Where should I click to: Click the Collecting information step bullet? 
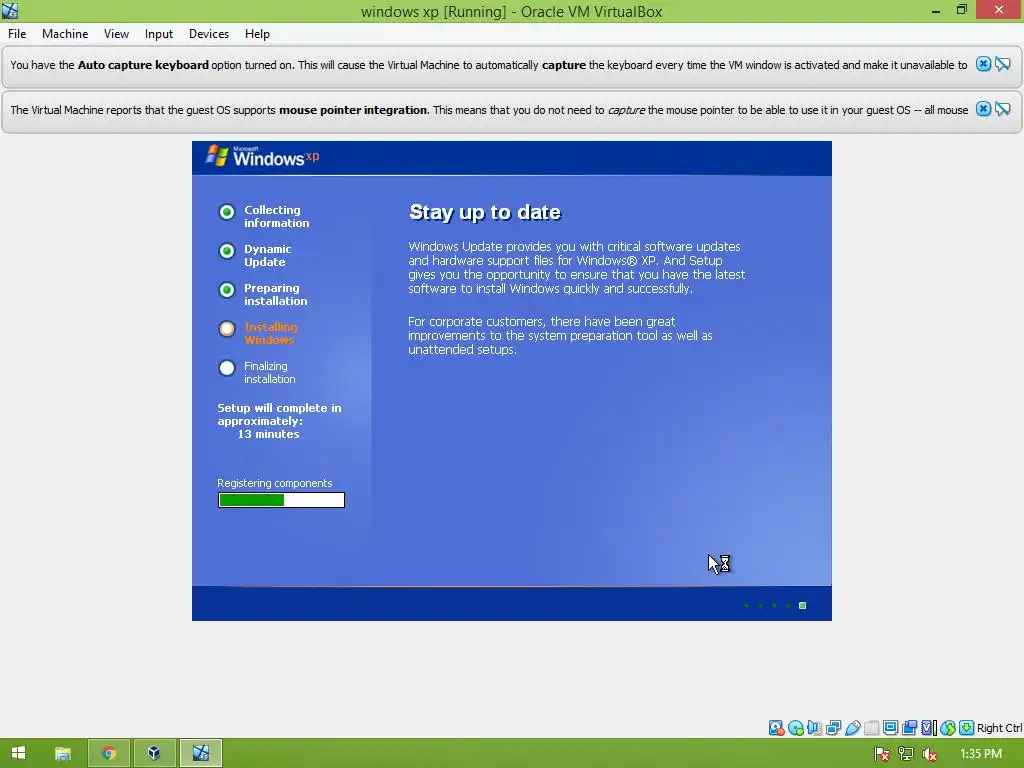(227, 212)
